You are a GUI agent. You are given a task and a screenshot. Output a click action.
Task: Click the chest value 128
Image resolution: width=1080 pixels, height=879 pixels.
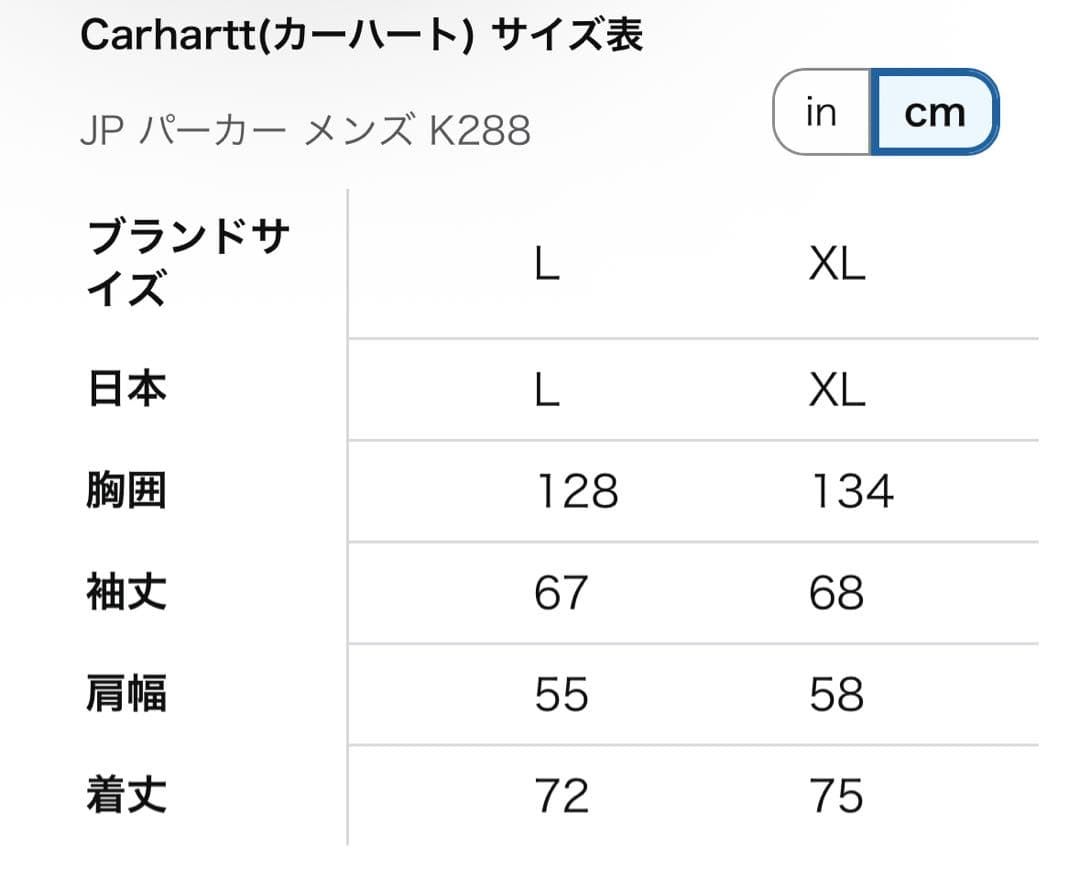pyautogui.click(x=577, y=491)
